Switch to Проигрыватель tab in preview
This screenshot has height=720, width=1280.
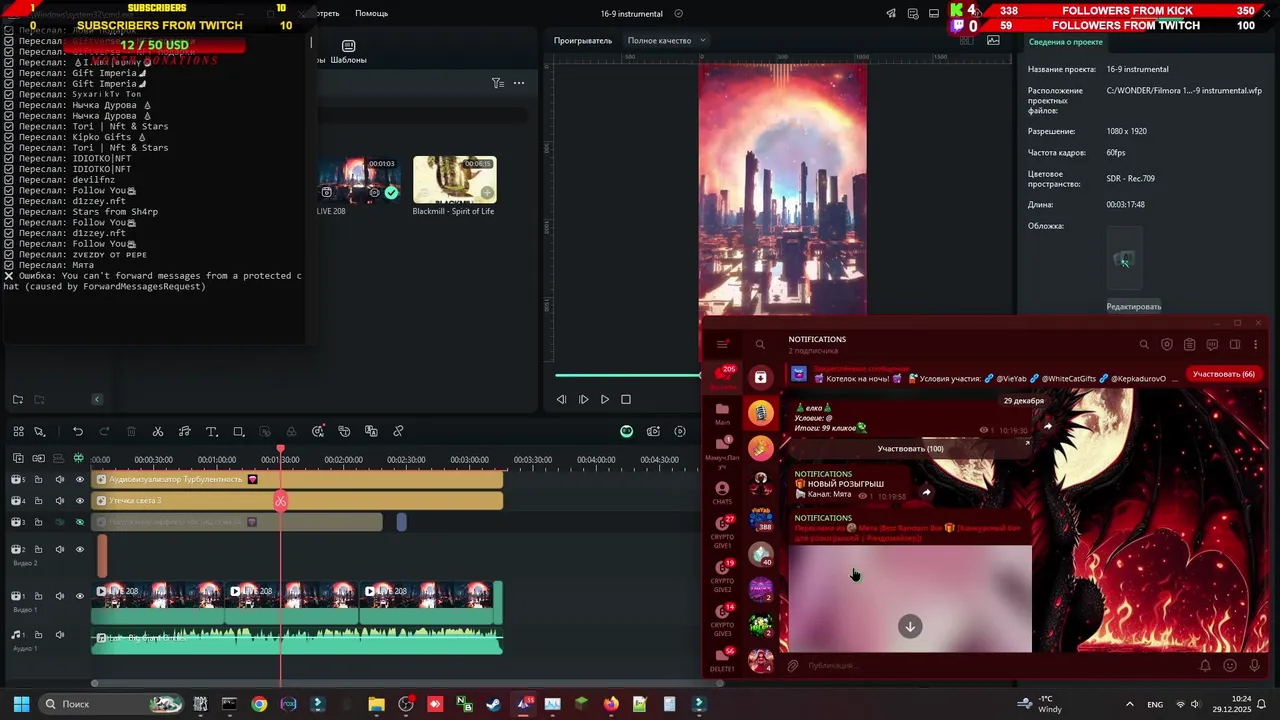click(583, 41)
